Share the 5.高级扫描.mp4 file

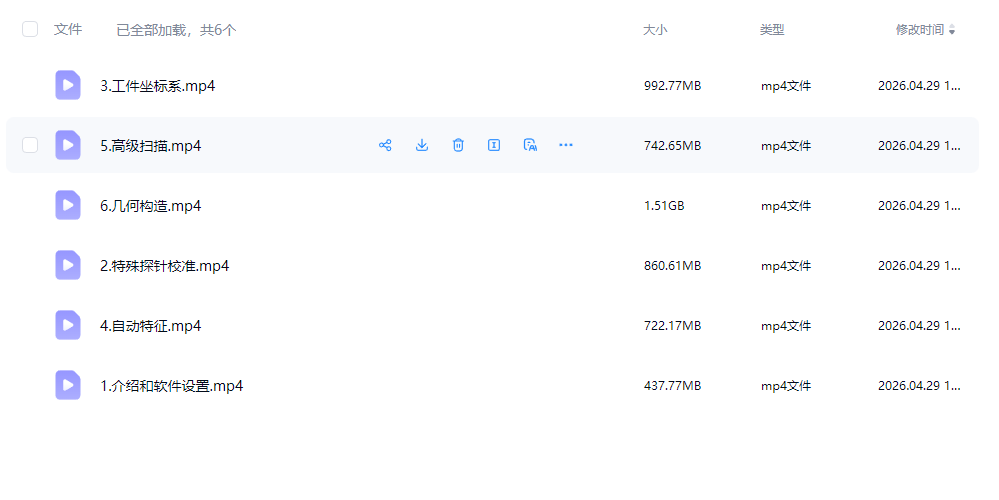[385, 145]
